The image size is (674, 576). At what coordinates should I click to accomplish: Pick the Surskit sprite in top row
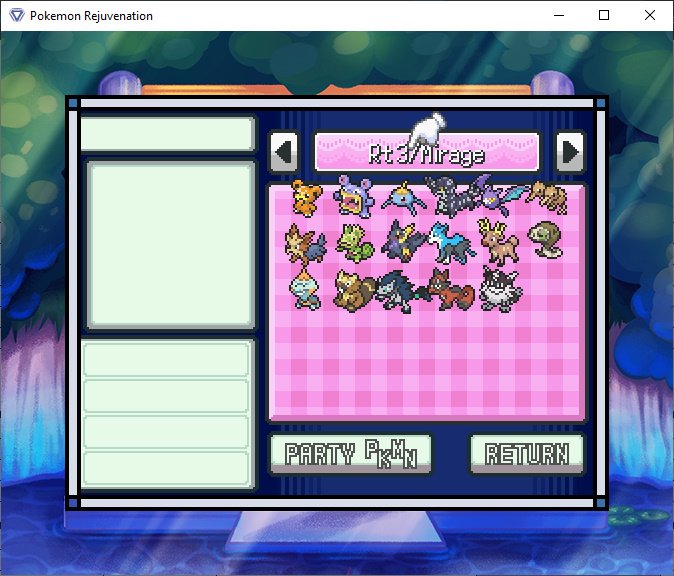coord(404,198)
